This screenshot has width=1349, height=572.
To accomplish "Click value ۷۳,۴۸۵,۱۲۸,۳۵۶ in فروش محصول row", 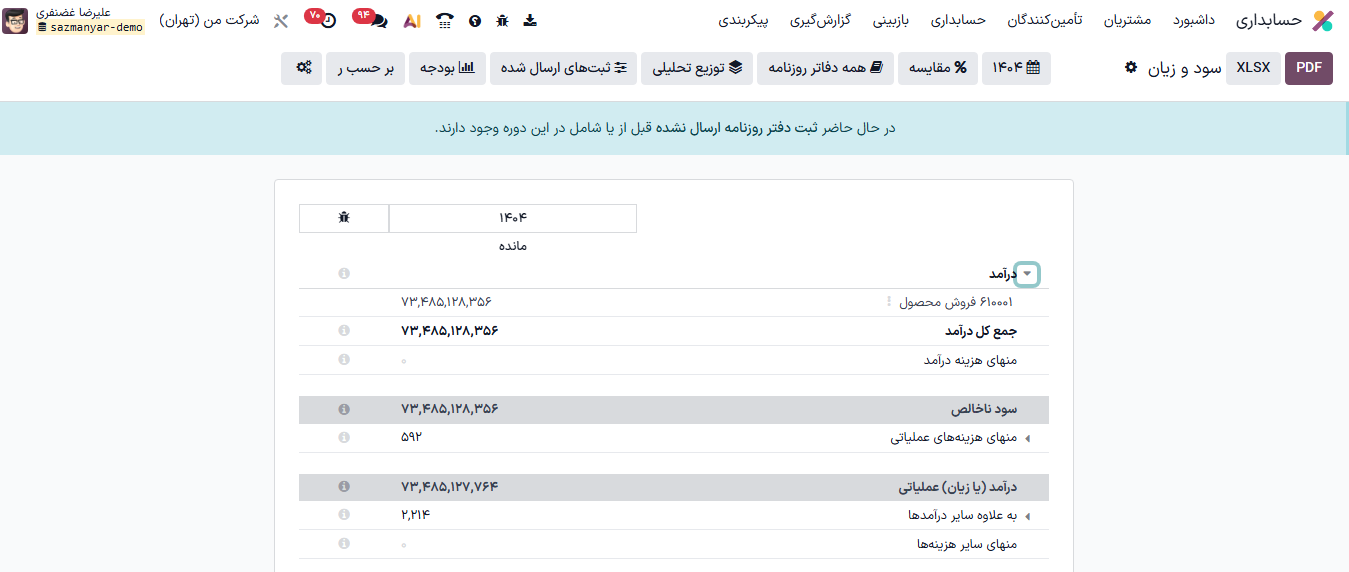I will click(x=446, y=302).
